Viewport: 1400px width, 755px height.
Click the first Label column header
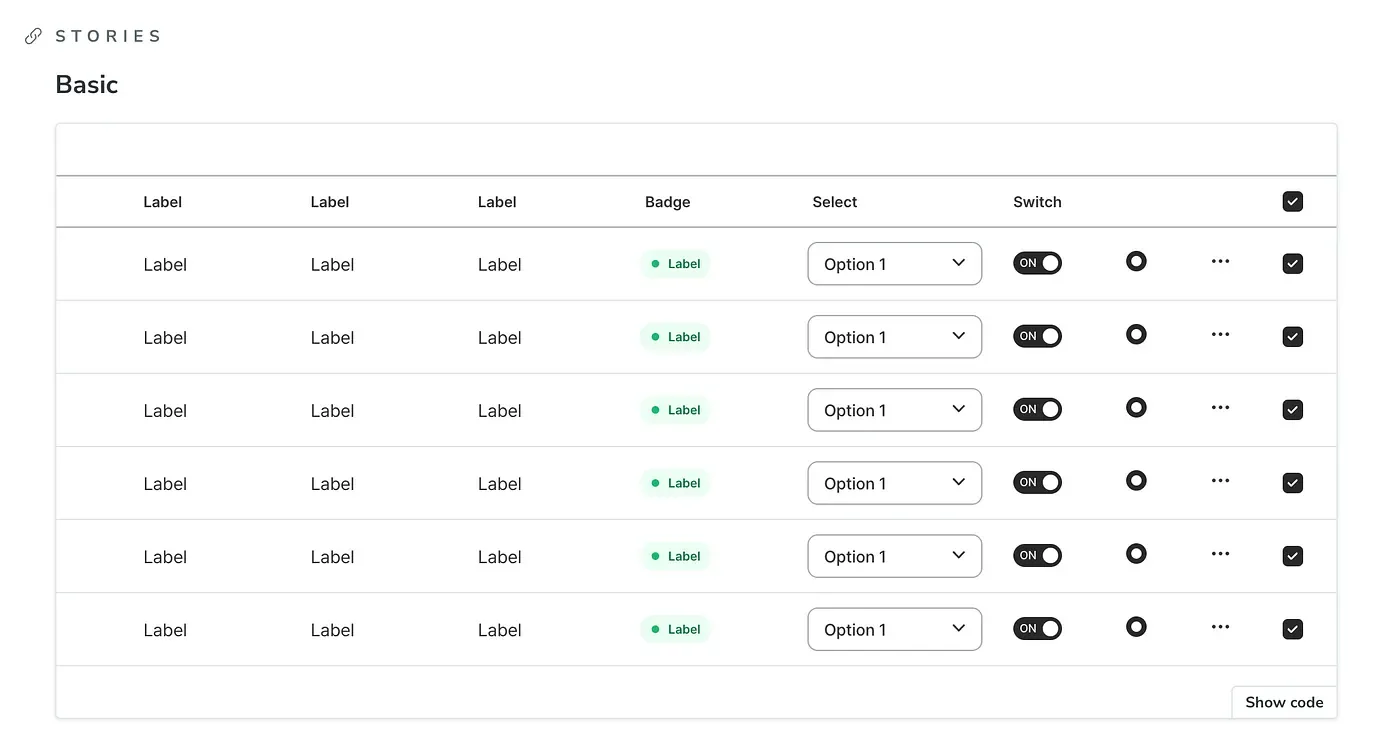tap(162, 202)
